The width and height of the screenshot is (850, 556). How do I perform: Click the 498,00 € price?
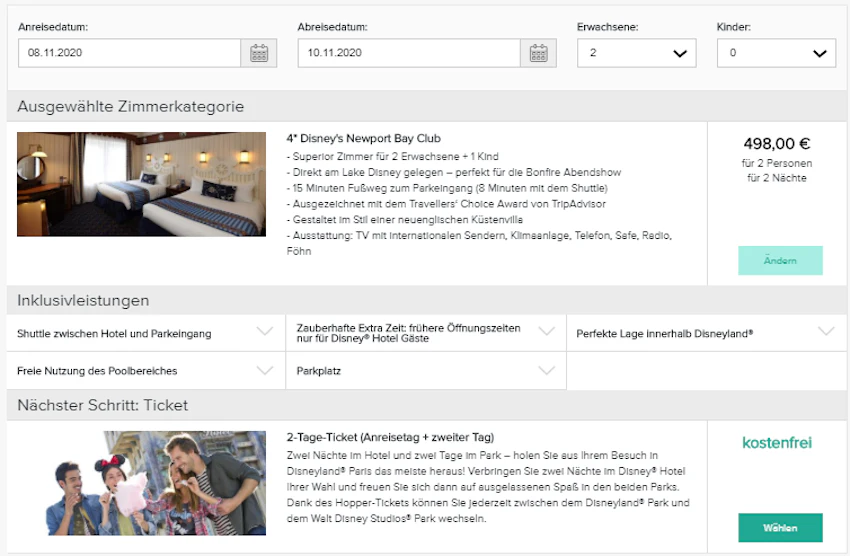pyautogui.click(x=776, y=144)
